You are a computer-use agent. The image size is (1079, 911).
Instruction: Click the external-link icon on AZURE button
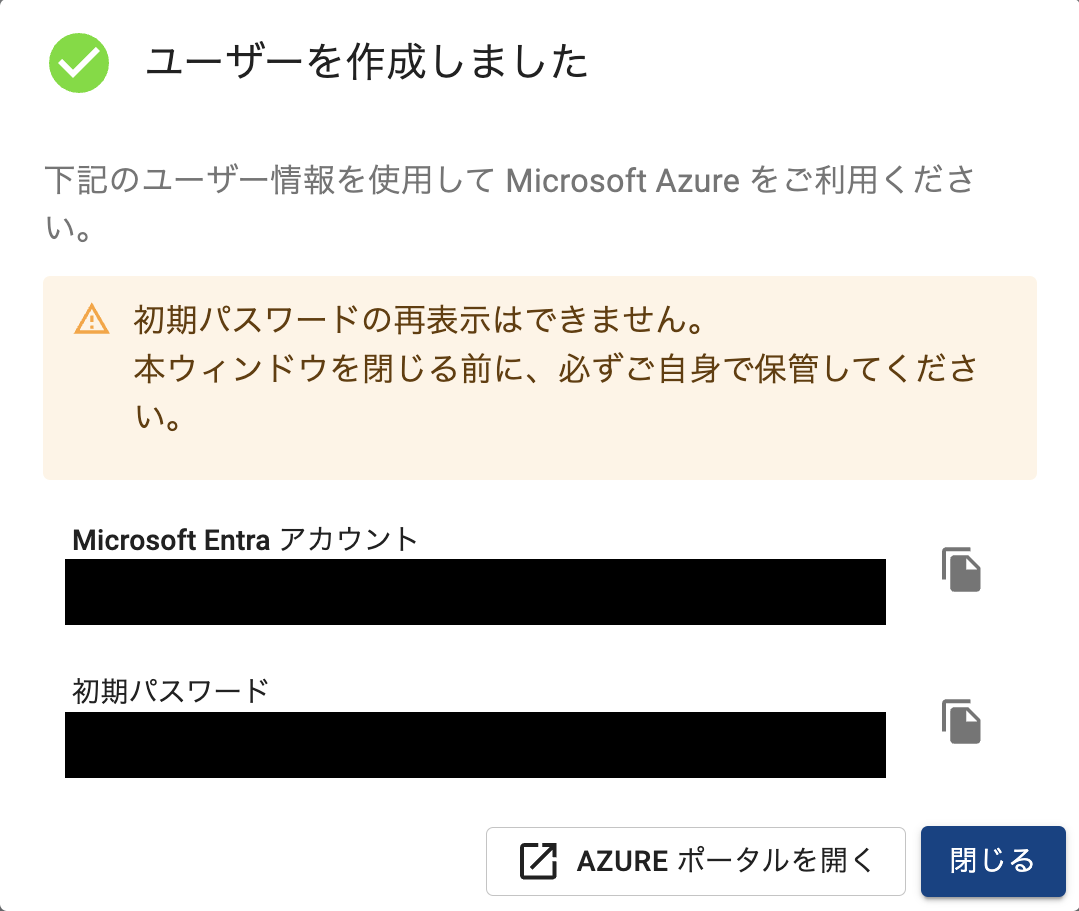point(538,861)
